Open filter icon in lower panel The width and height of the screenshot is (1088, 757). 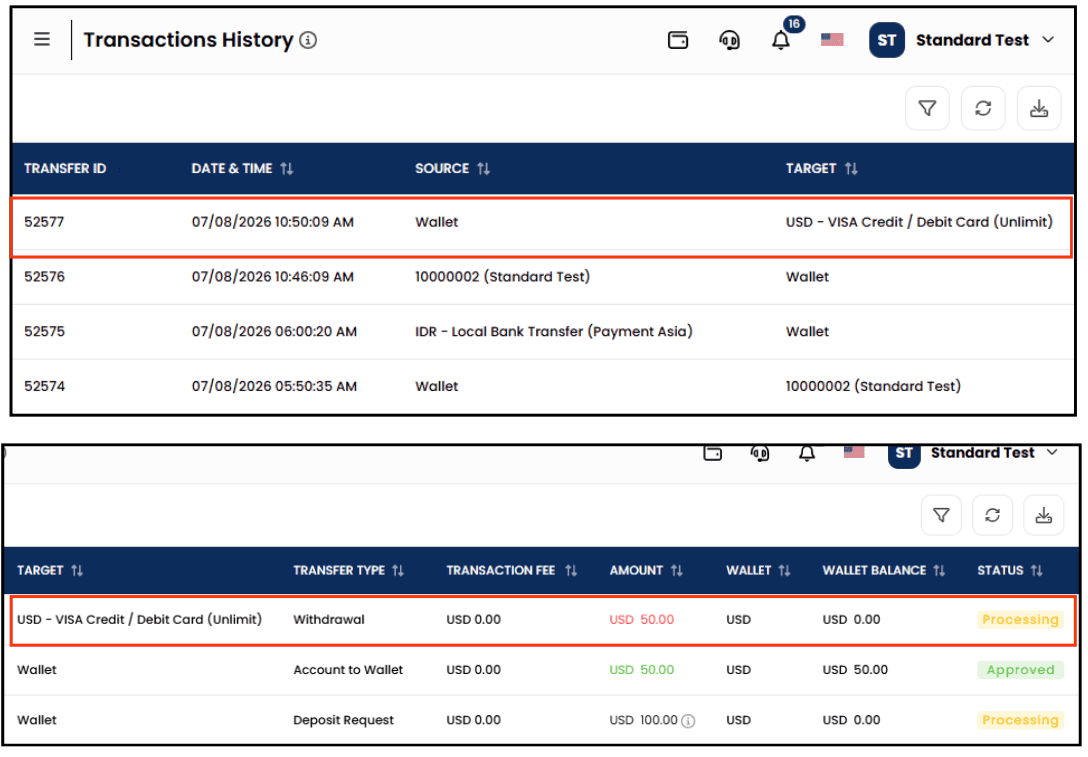(x=941, y=515)
